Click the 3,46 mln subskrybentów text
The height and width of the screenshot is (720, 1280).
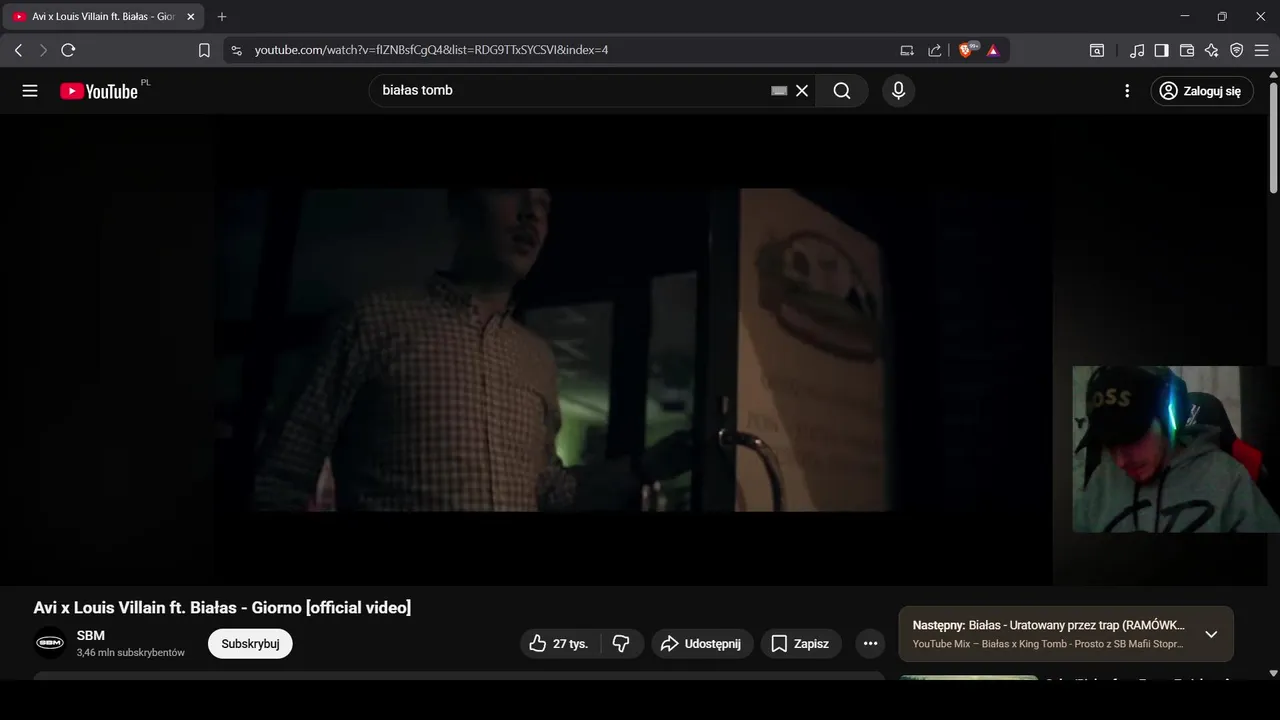click(131, 653)
